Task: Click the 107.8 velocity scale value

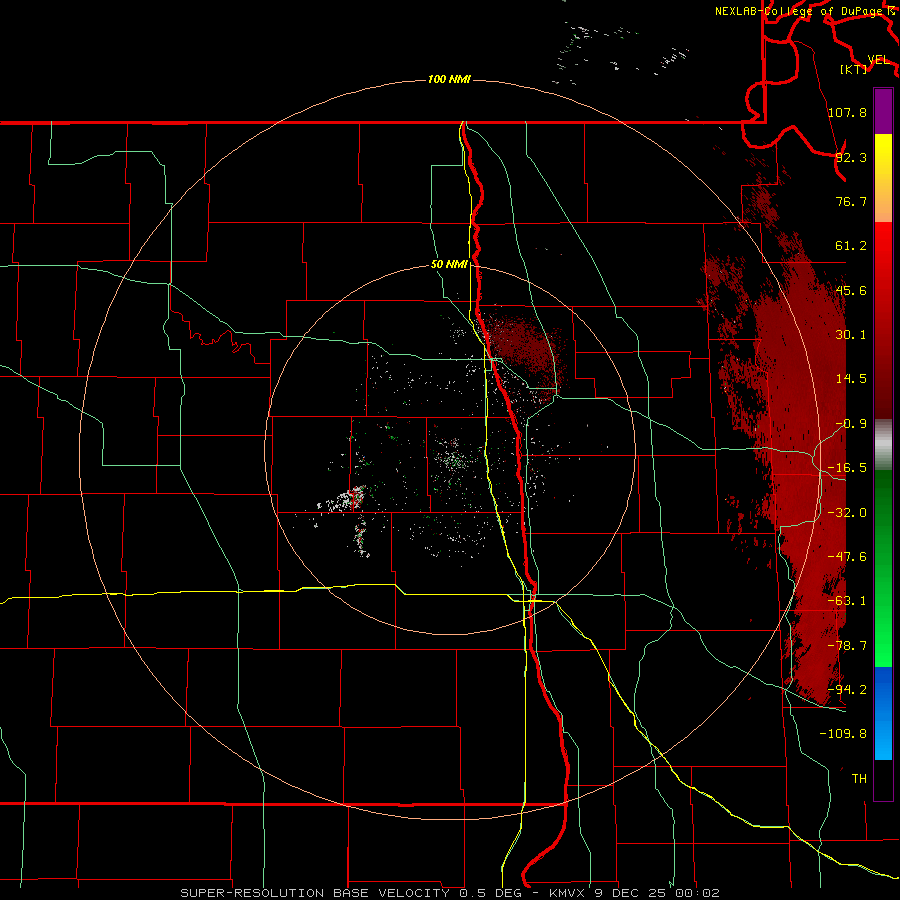Action: (847, 112)
